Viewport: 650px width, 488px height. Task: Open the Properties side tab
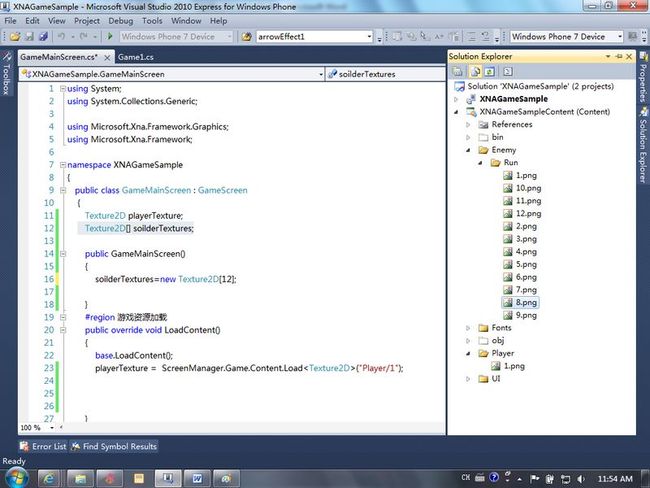coord(643,78)
